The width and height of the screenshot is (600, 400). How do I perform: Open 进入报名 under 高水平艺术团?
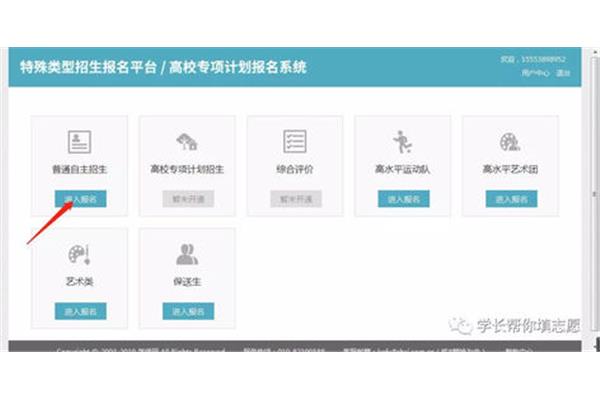[512, 199]
